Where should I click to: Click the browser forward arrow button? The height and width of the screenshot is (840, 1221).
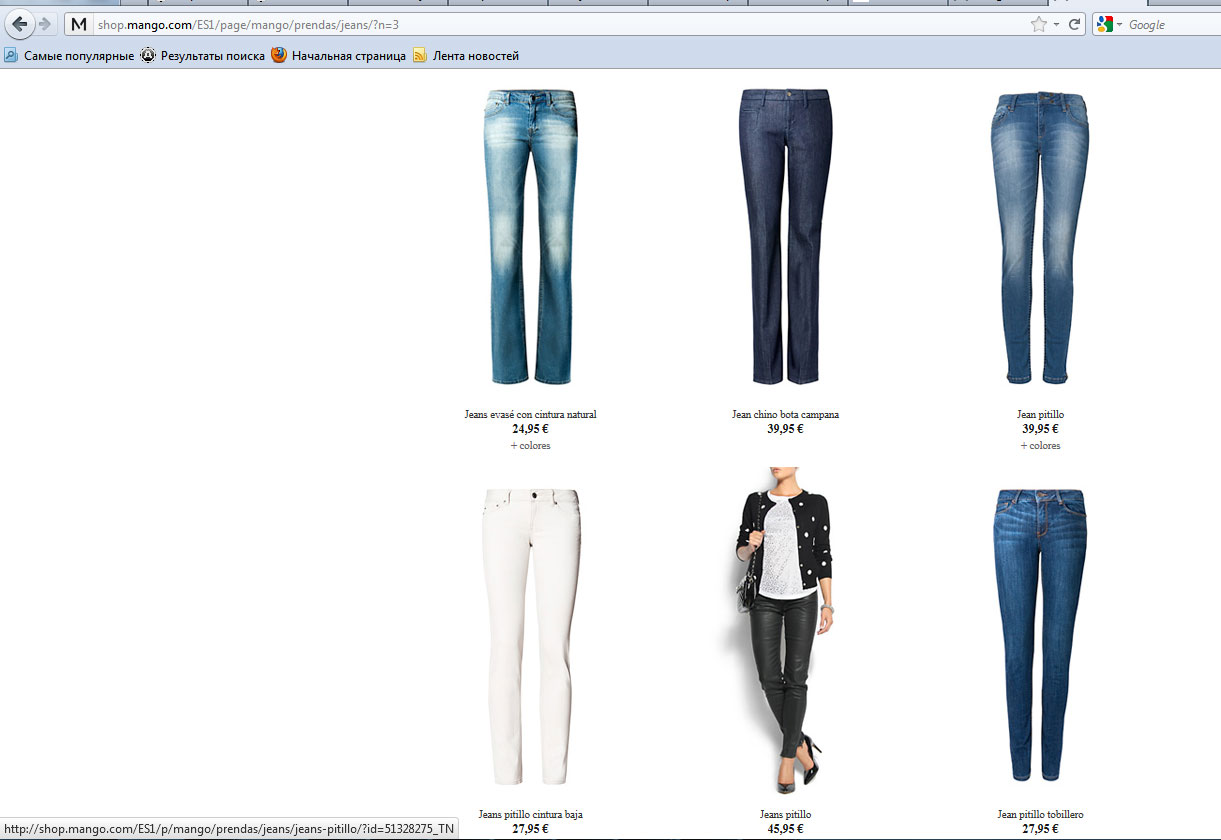pos(45,24)
